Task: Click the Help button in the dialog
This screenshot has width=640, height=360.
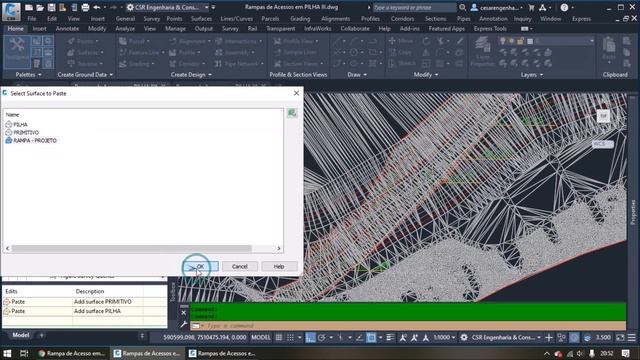Action: [x=279, y=267]
